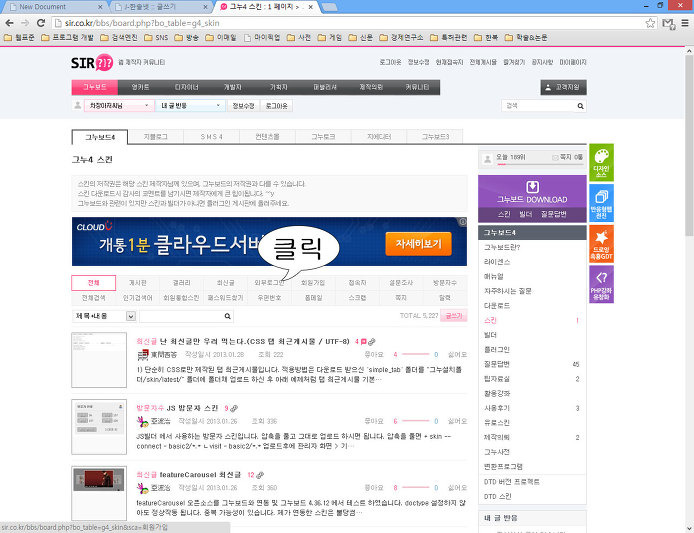
Task: Go back with the browser back arrow
Action: pos(9,23)
